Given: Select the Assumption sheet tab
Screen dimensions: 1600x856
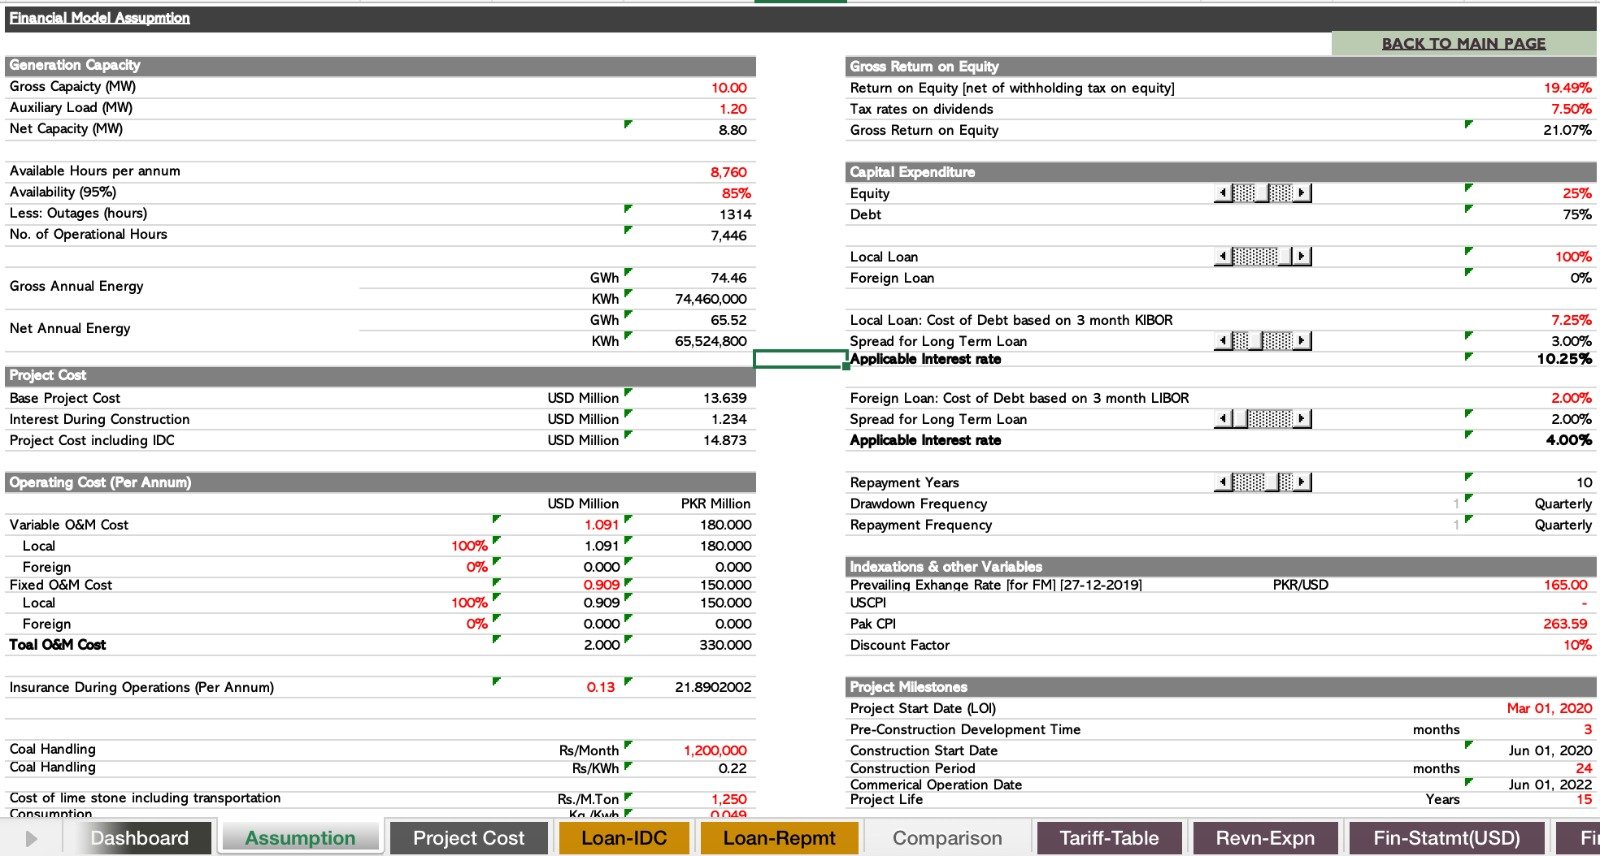Looking at the screenshot, I should click(x=300, y=838).
